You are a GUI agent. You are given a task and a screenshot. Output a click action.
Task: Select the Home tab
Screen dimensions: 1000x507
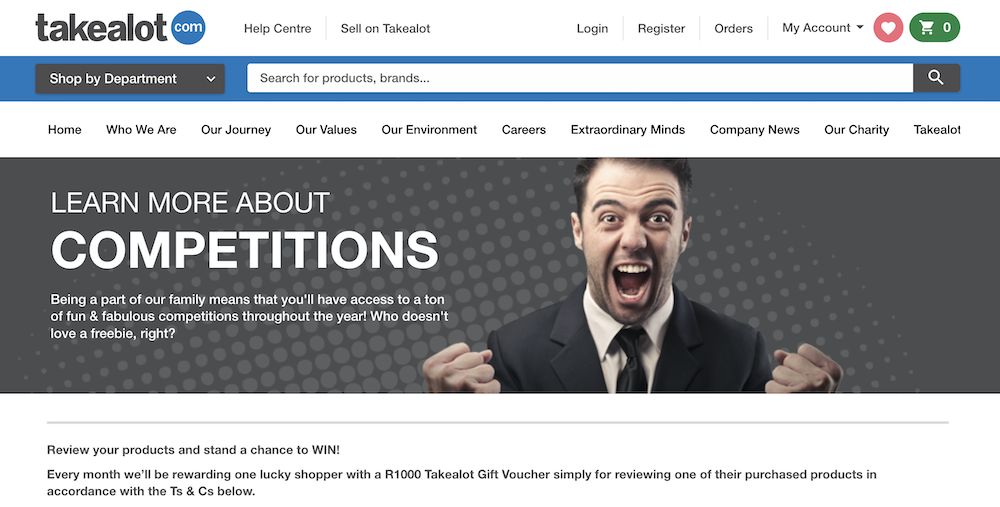click(64, 129)
